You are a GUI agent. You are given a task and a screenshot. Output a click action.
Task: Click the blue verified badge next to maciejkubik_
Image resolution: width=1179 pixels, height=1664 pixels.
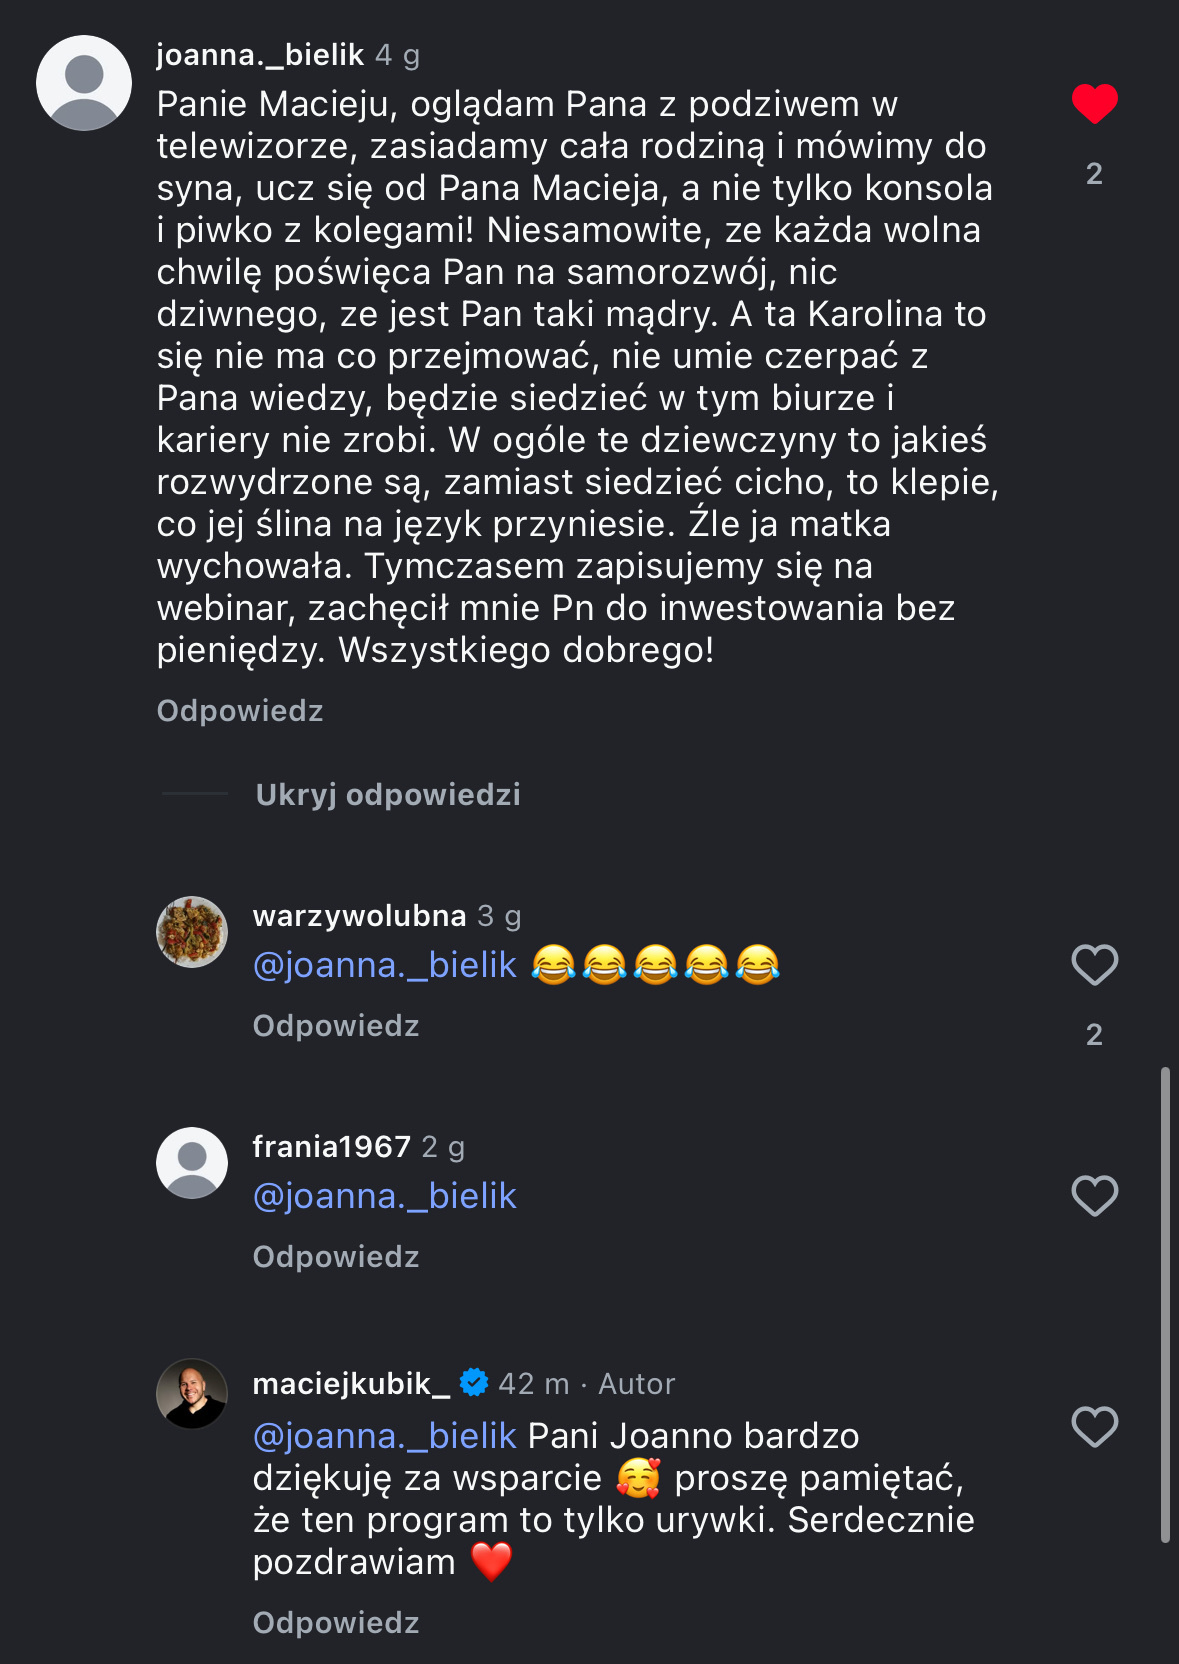[x=474, y=1383]
